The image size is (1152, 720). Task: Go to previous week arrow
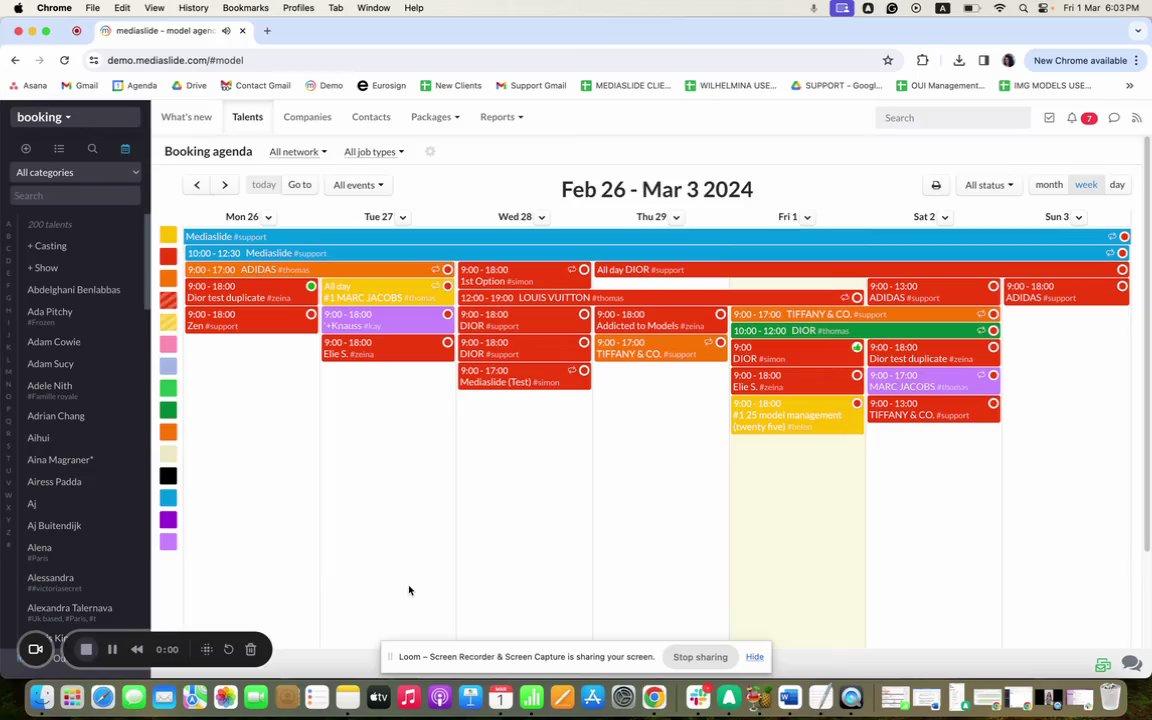tap(197, 185)
